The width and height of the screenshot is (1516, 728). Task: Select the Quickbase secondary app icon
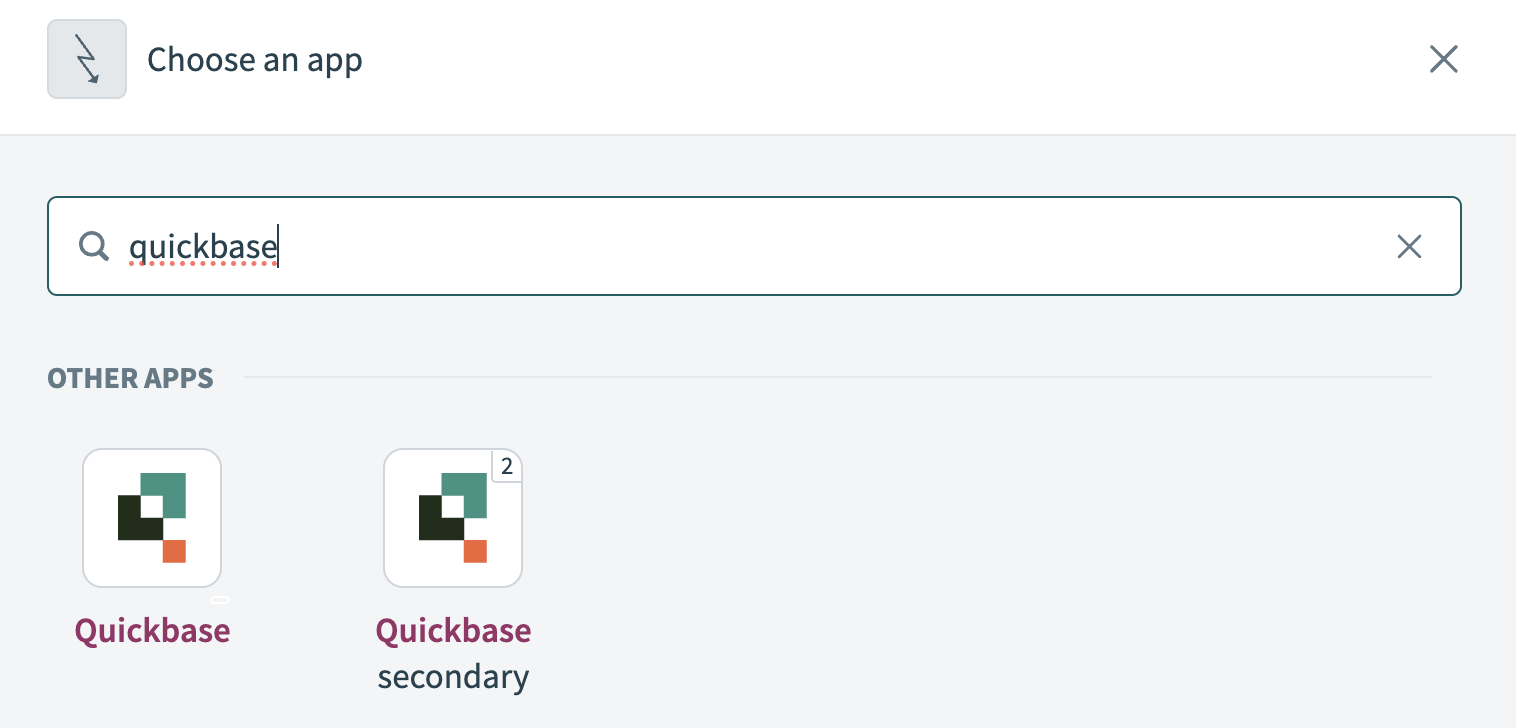tap(453, 517)
